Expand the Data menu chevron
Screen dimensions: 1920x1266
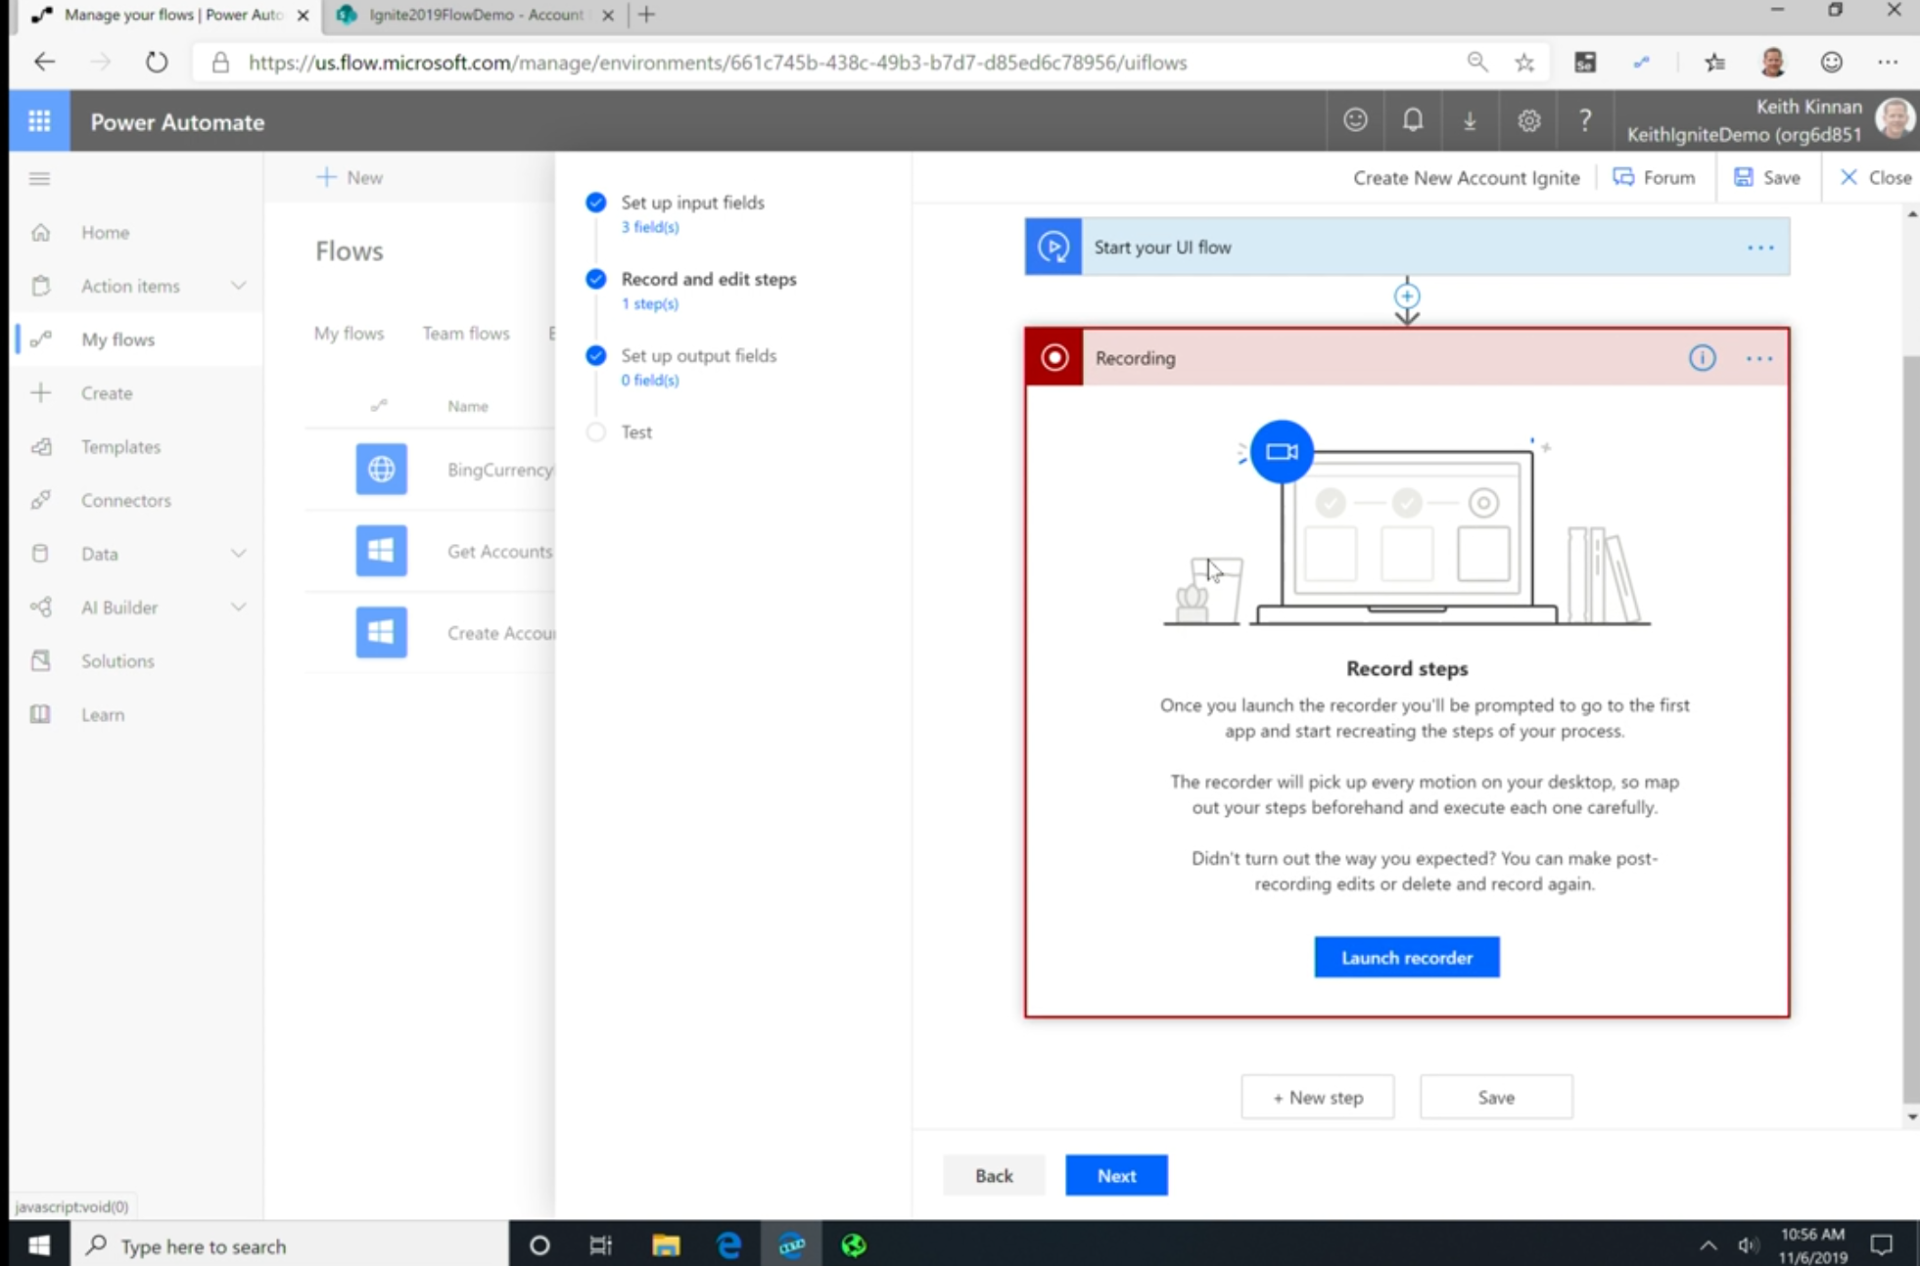pos(238,553)
